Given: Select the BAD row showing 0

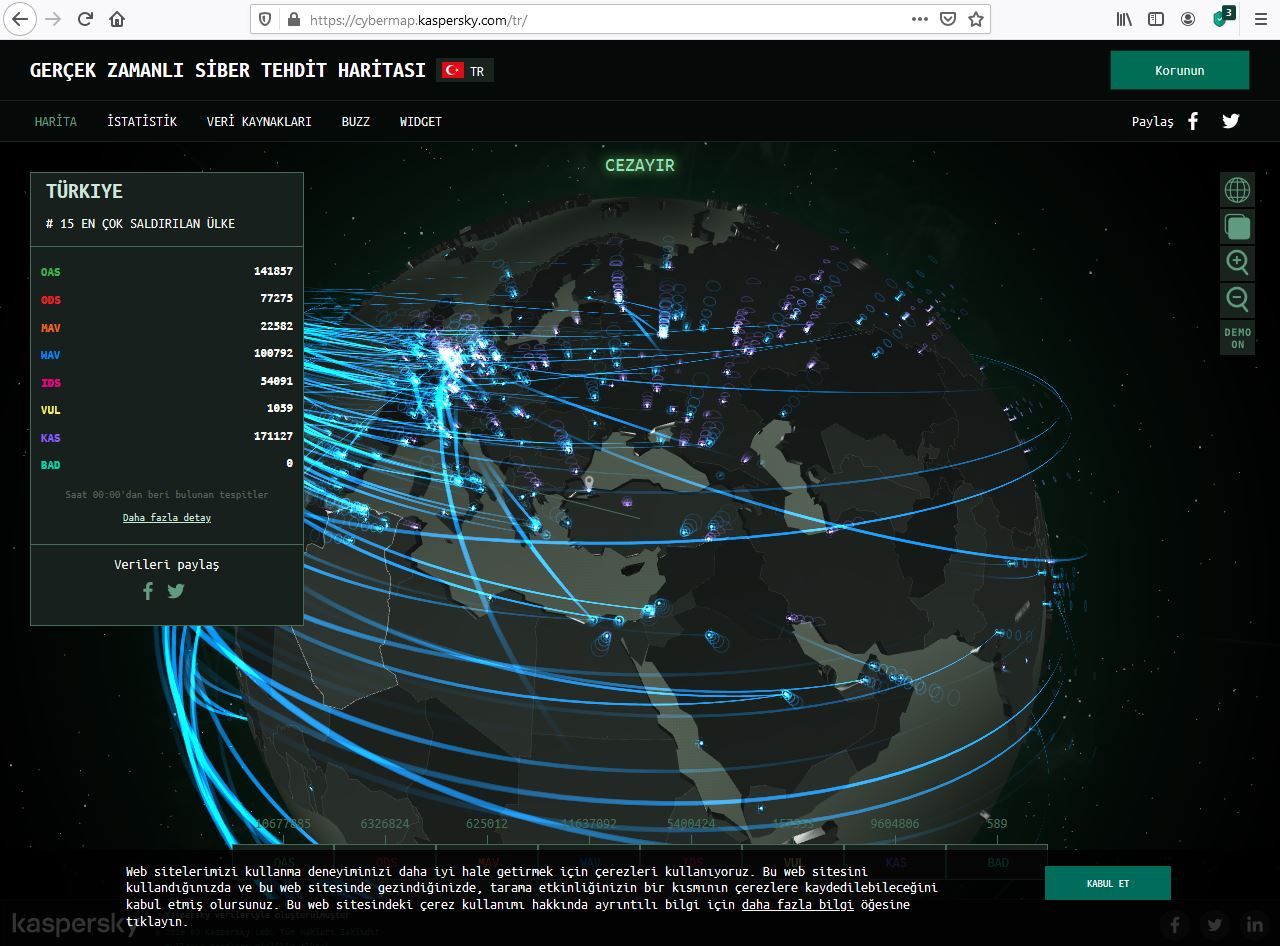Looking at the screenshot, I should click(167, 465).
